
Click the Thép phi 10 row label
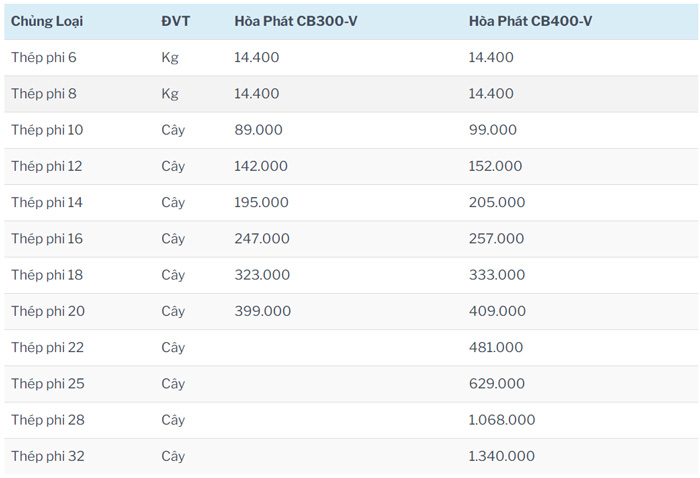(x=47, y=130)
